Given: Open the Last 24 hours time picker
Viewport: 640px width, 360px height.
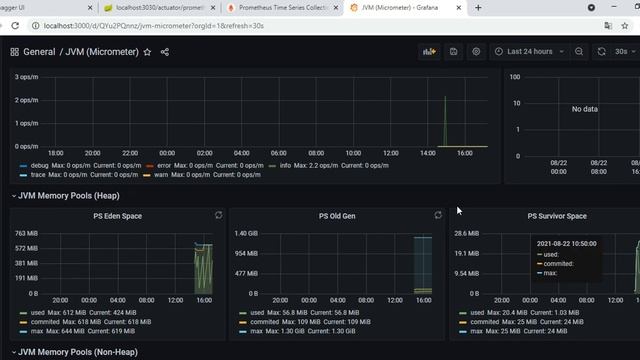Looking at the screenshot, I should (530, 51).
